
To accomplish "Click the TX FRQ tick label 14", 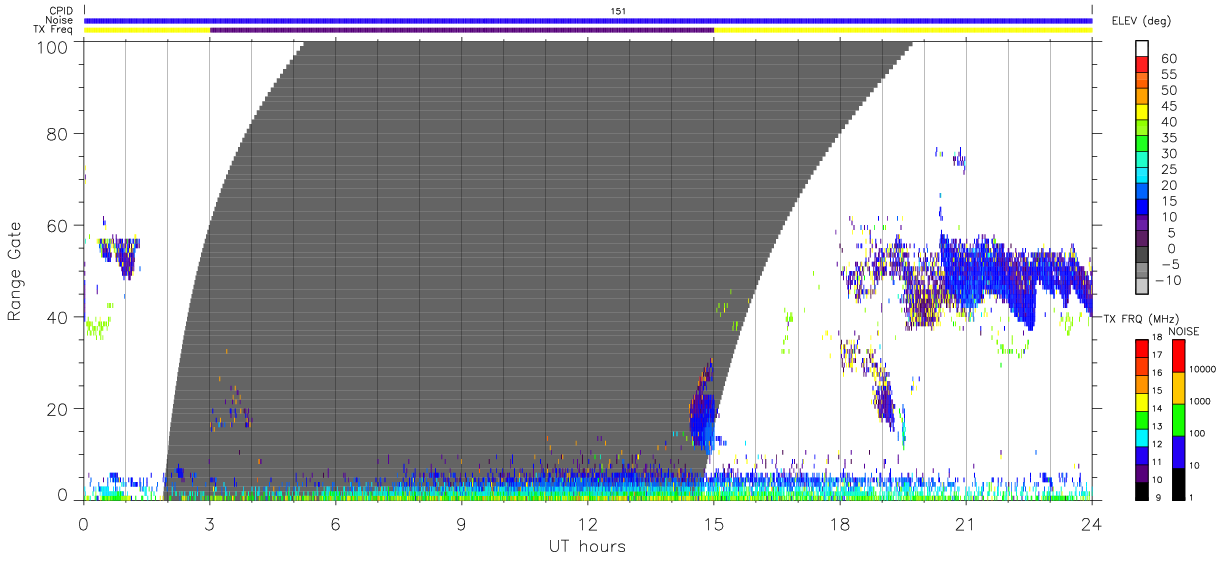I will click(1159, 408).
